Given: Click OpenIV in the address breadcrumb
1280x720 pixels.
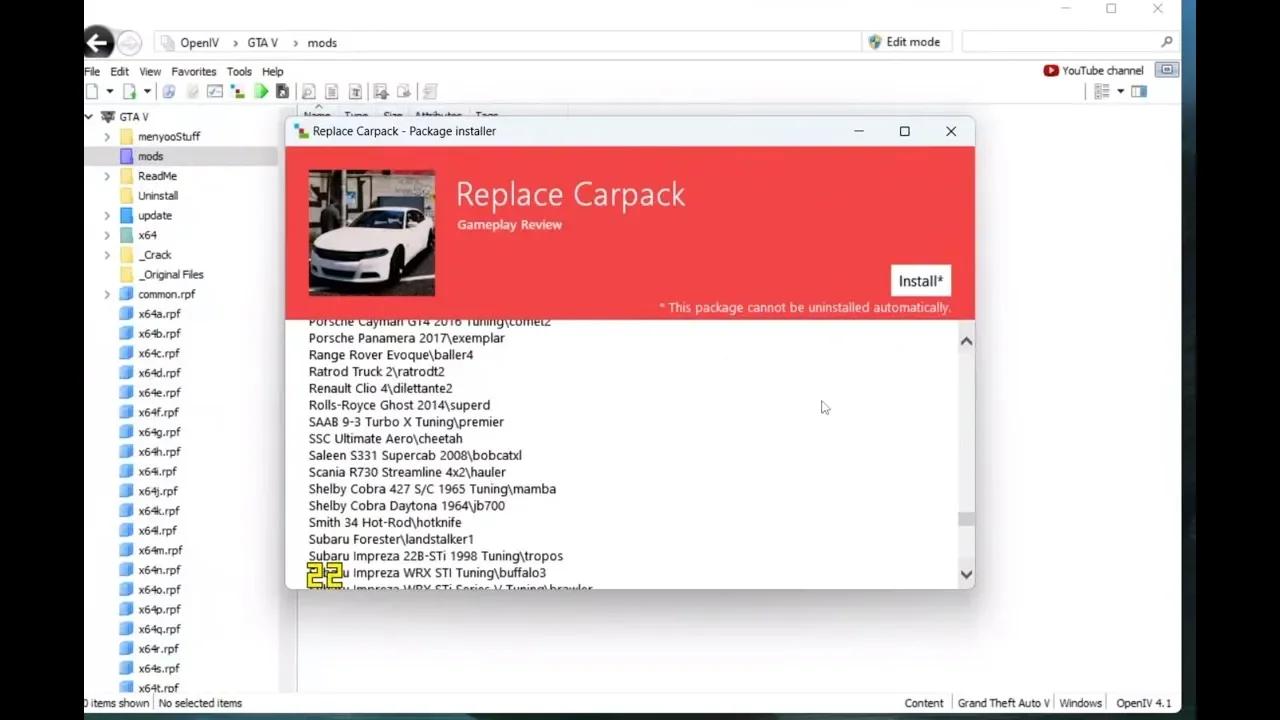Looking at the screenshot, I should (x=199, y=43).
